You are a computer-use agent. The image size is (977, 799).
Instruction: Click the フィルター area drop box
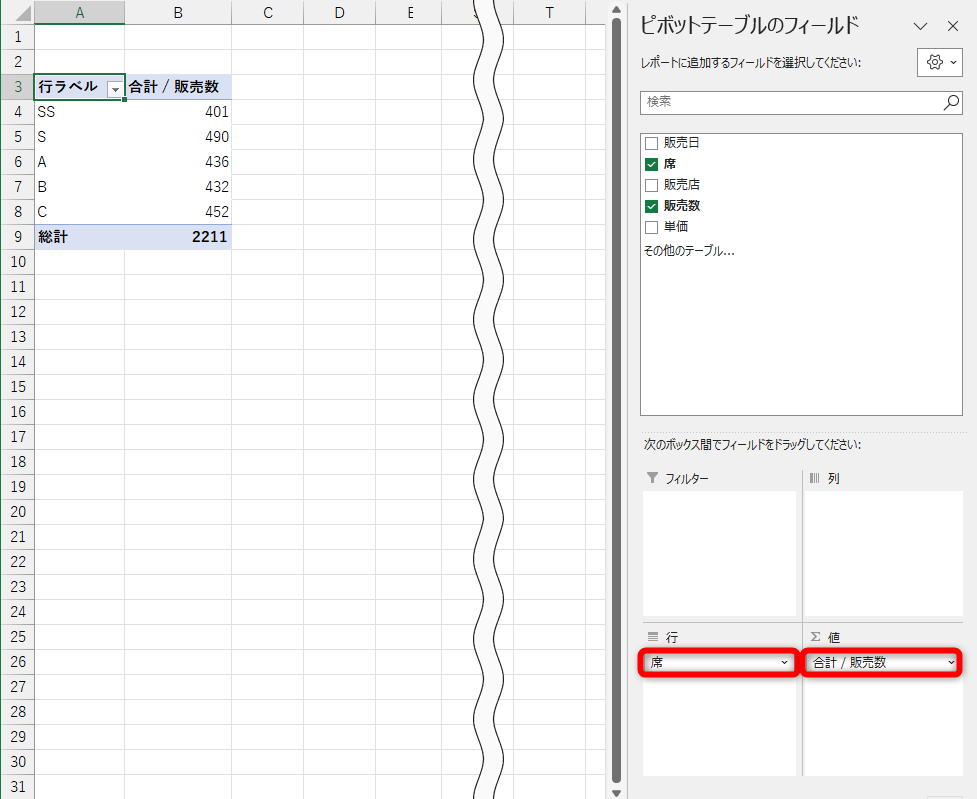[720, 553]
